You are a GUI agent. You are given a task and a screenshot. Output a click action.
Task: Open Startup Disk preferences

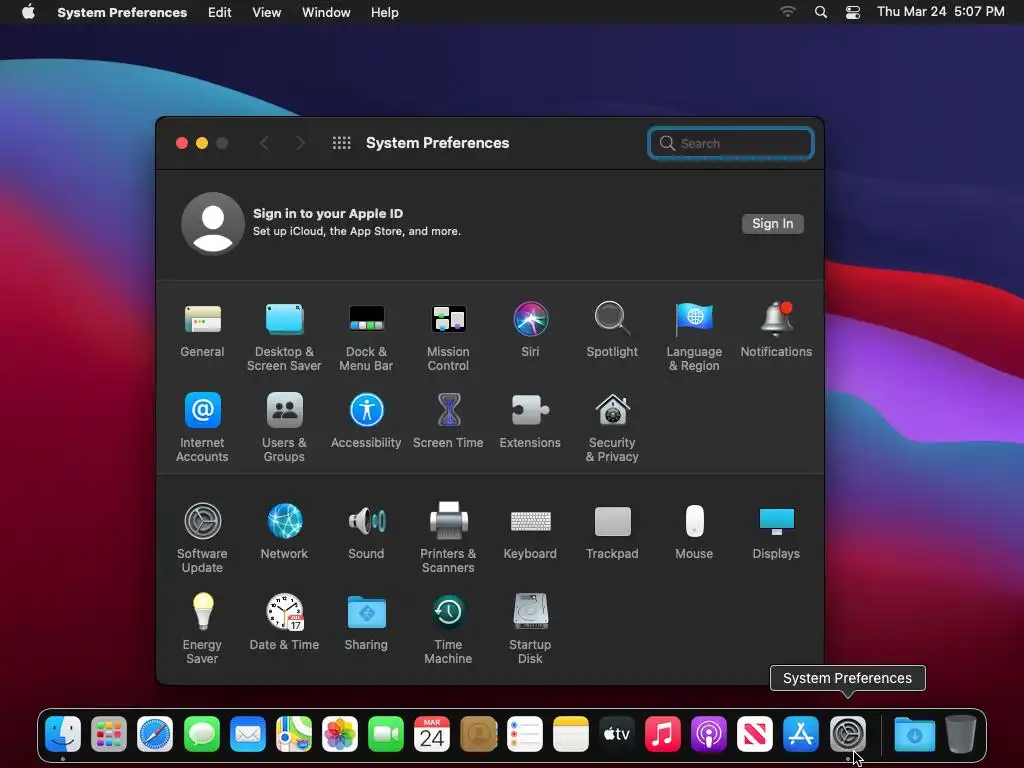tap(530, 629)
